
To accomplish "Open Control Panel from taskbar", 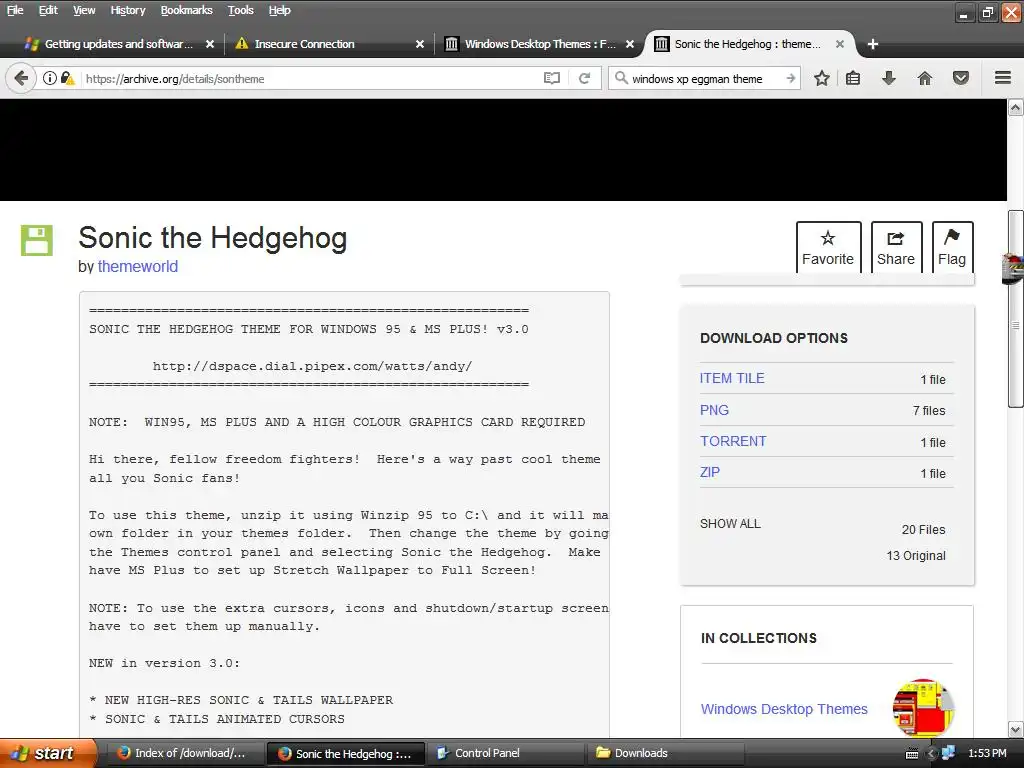I will pos(506,753).
